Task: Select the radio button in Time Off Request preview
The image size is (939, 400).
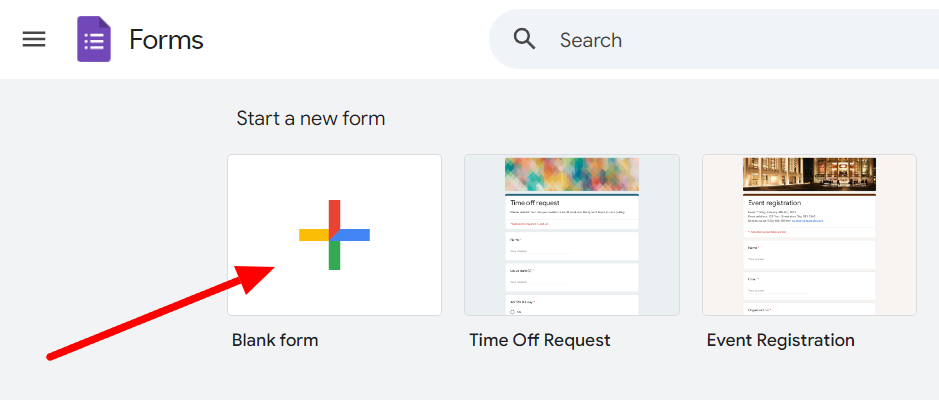Action: click(513, 312)
